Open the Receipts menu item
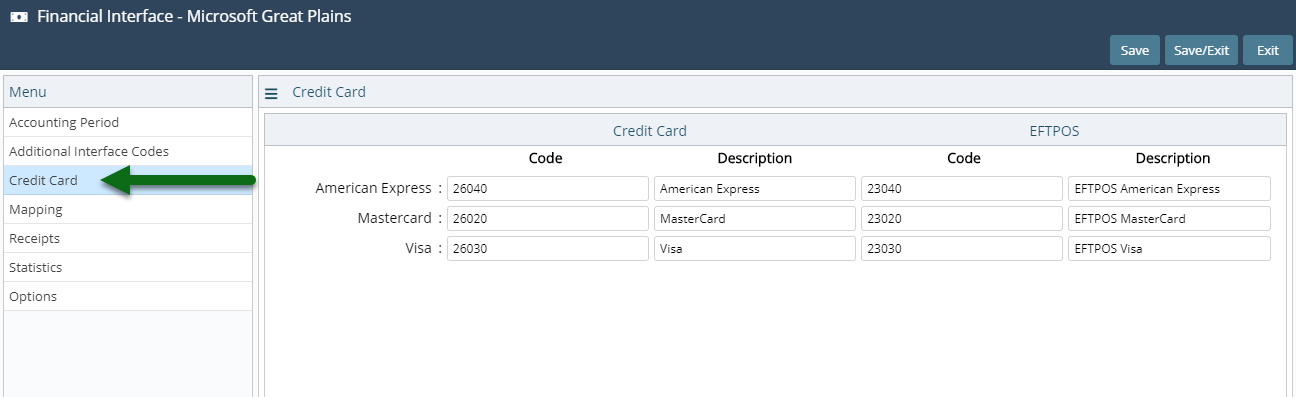This screenshot has width=1296, height=397. coord(128,238)
